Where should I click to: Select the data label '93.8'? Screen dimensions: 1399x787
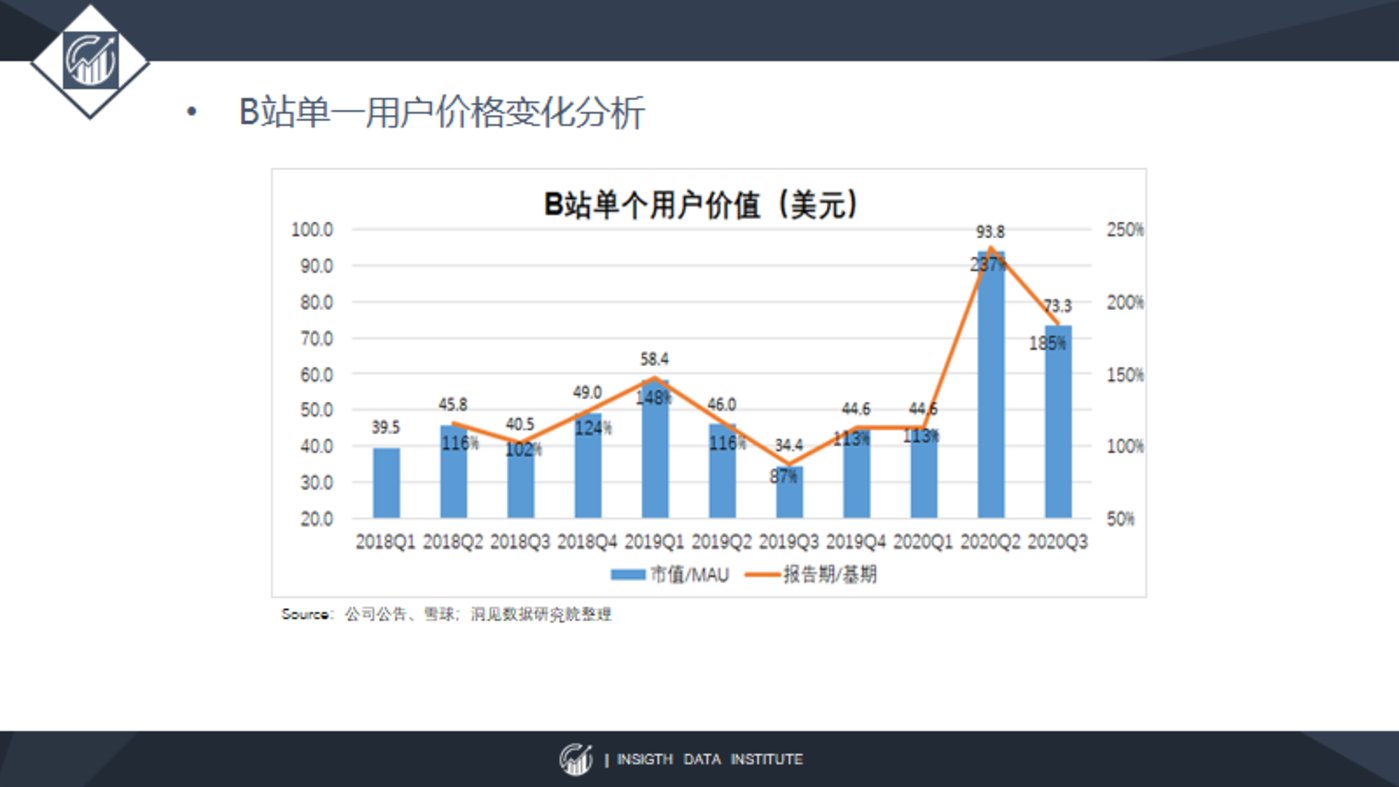click(990, 233)
